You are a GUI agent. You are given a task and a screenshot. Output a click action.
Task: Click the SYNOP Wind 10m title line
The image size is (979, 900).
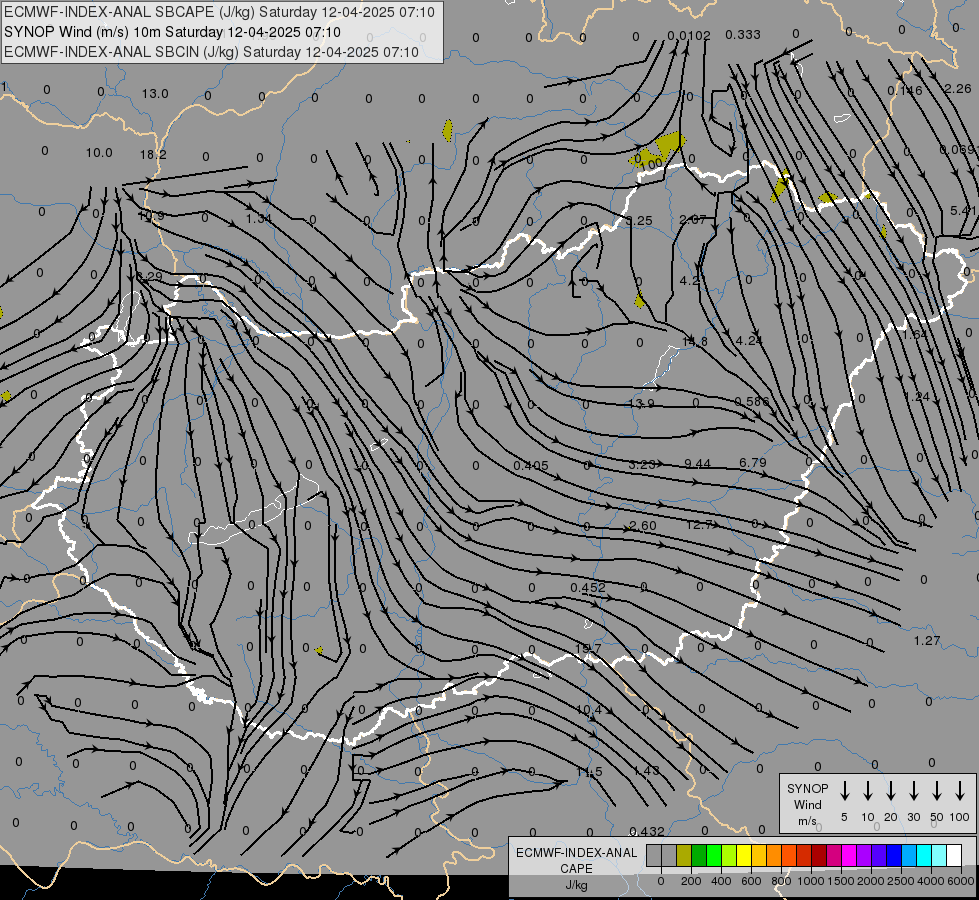pyautogui.click(x=172, y=32)
